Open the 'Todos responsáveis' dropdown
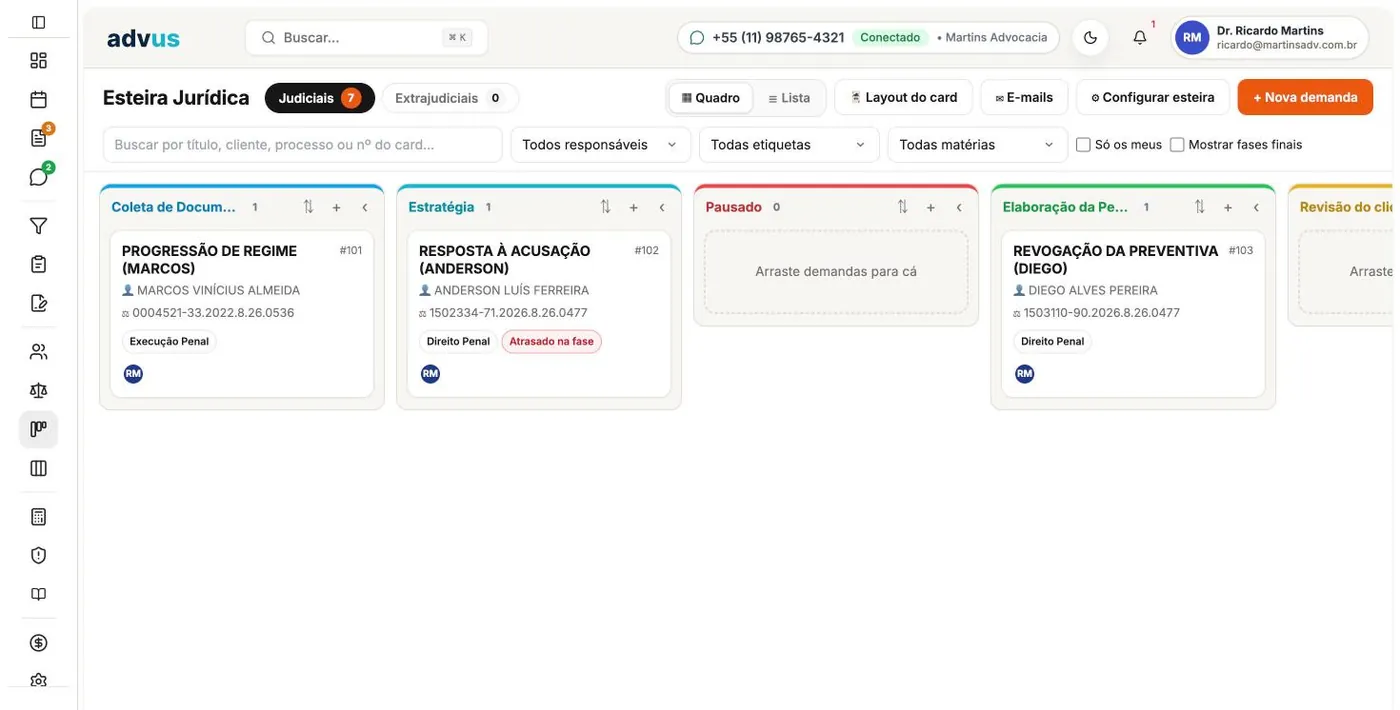 tap(600, 145)
